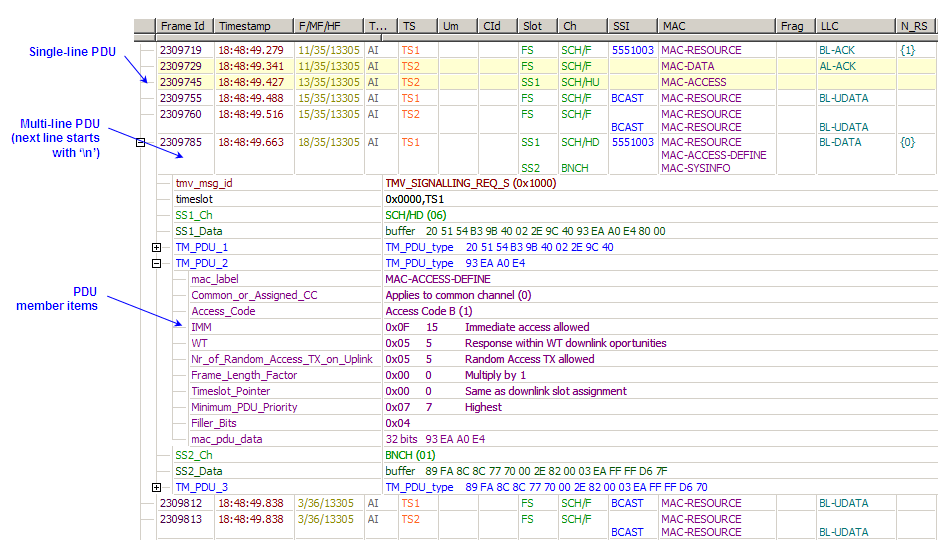The width and height of the screenshot is (951, 556).
Task: Expand the TM_PDU_3 tree node
Action: click(156, 487)
